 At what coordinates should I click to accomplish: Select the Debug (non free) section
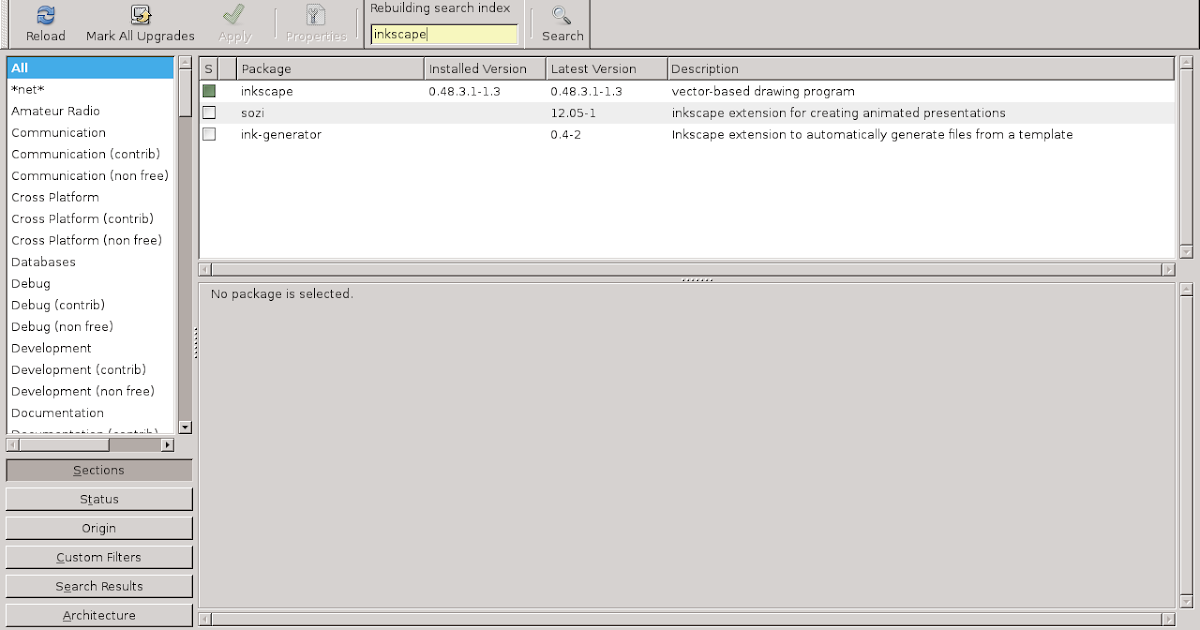pos(90,327)
